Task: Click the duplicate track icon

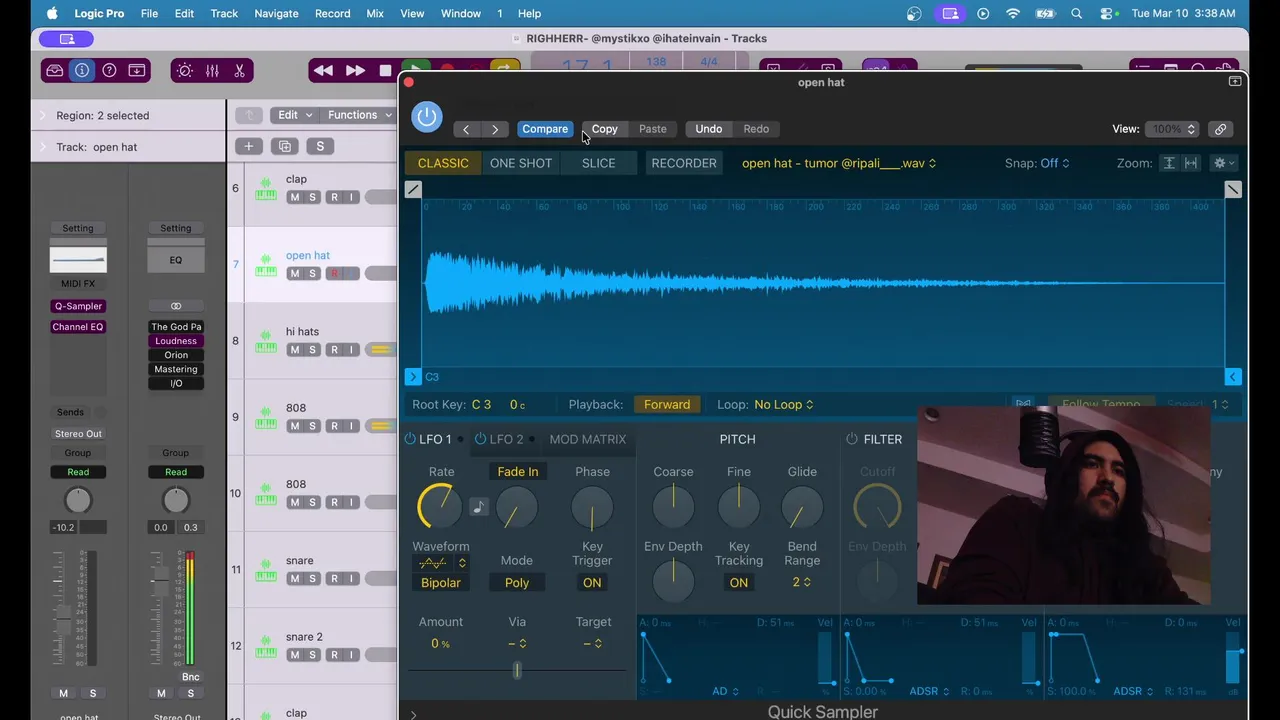Action: point(285,147)
